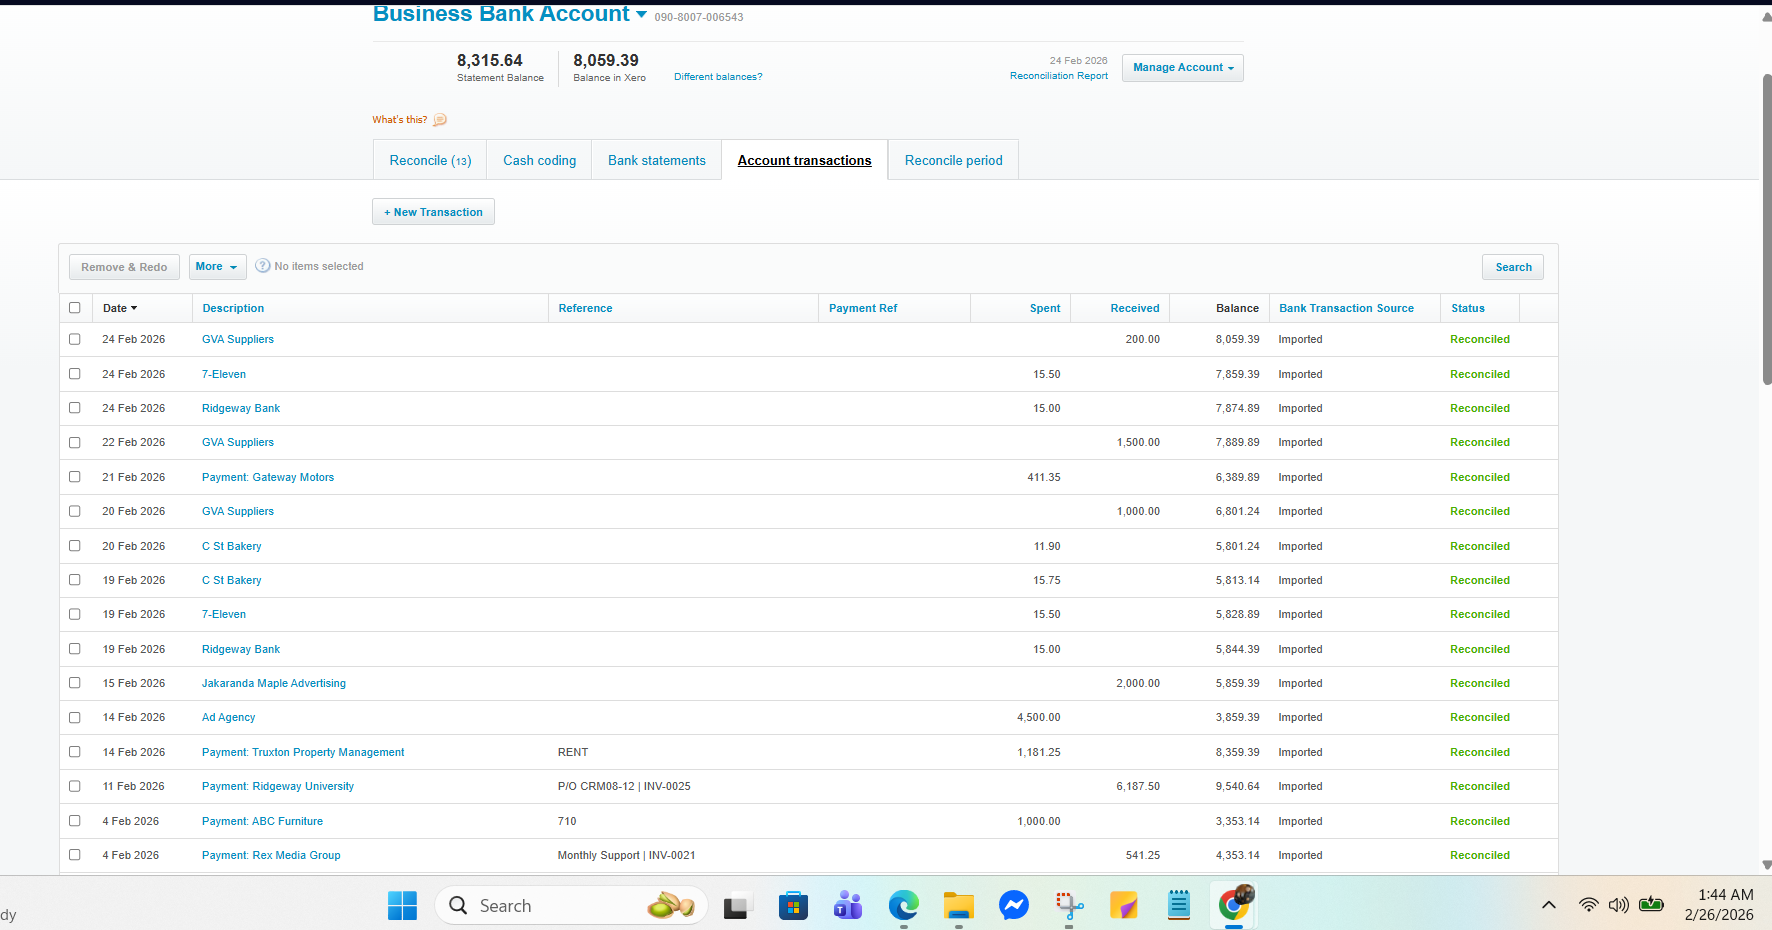Click the 6,187.50 received amount

1138,786
